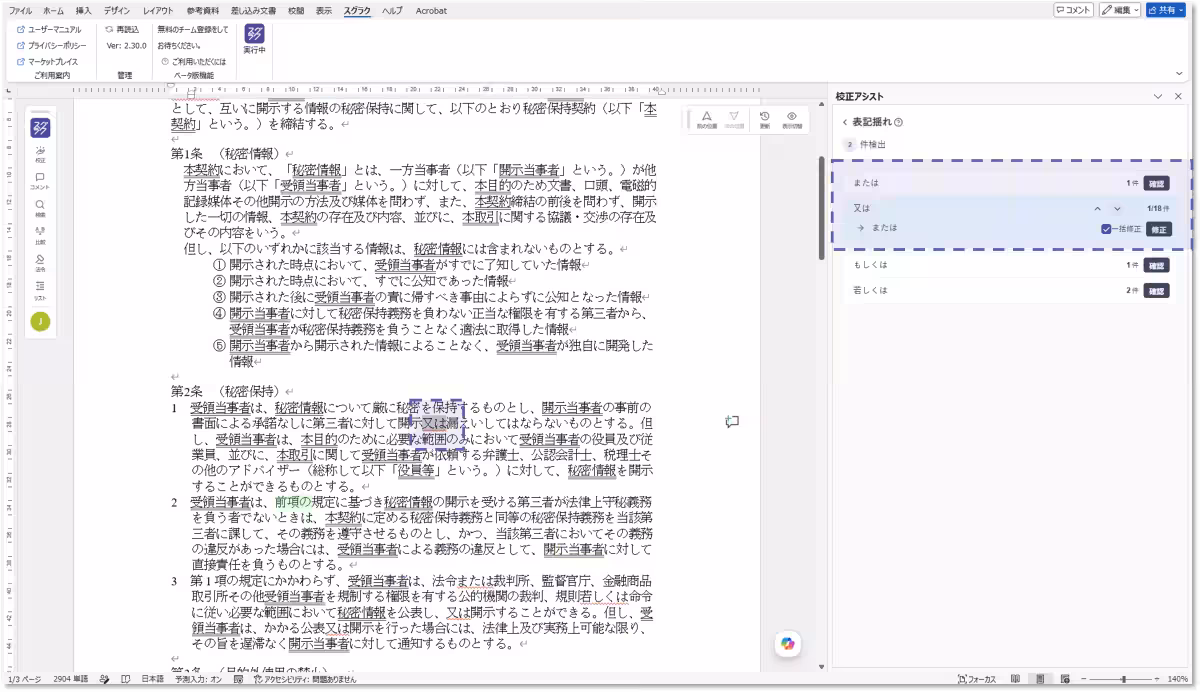Click the comment balloon icon in document margin
The image size is (1200, 692).
731,422
